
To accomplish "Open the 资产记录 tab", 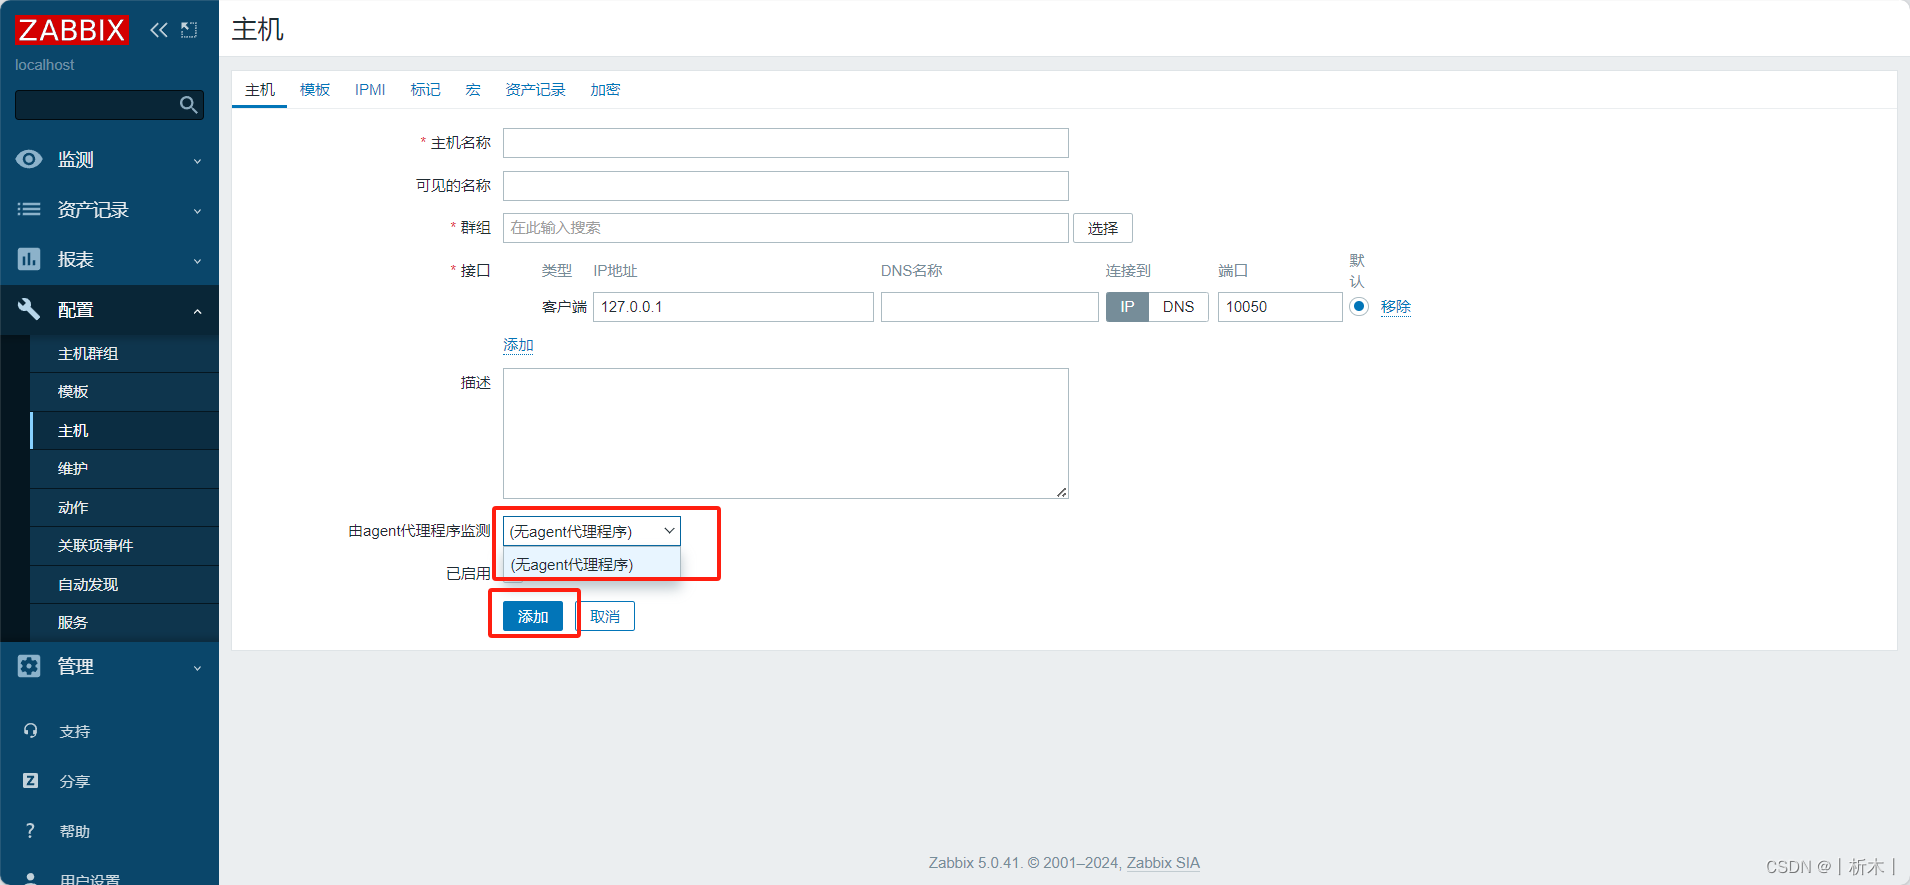I will tap(535, 90).
